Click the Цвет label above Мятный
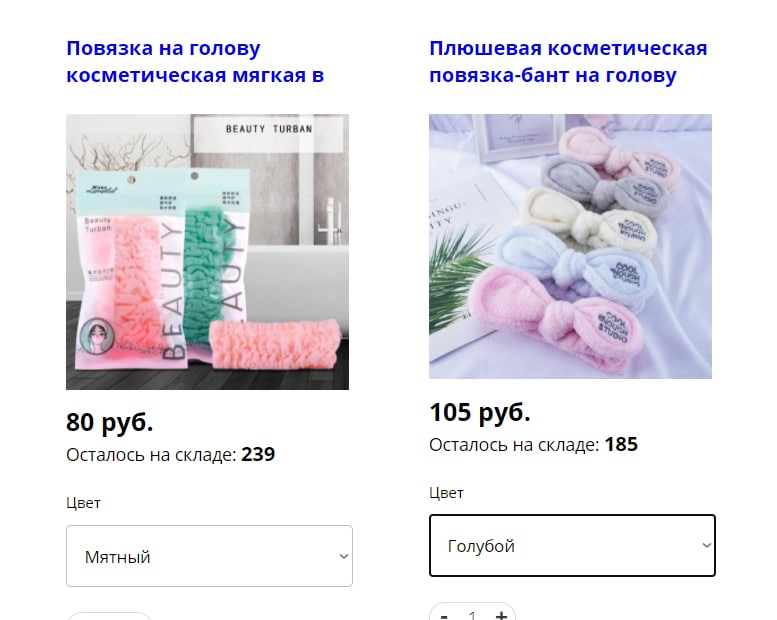777x620 pixels. pos(83,503)
